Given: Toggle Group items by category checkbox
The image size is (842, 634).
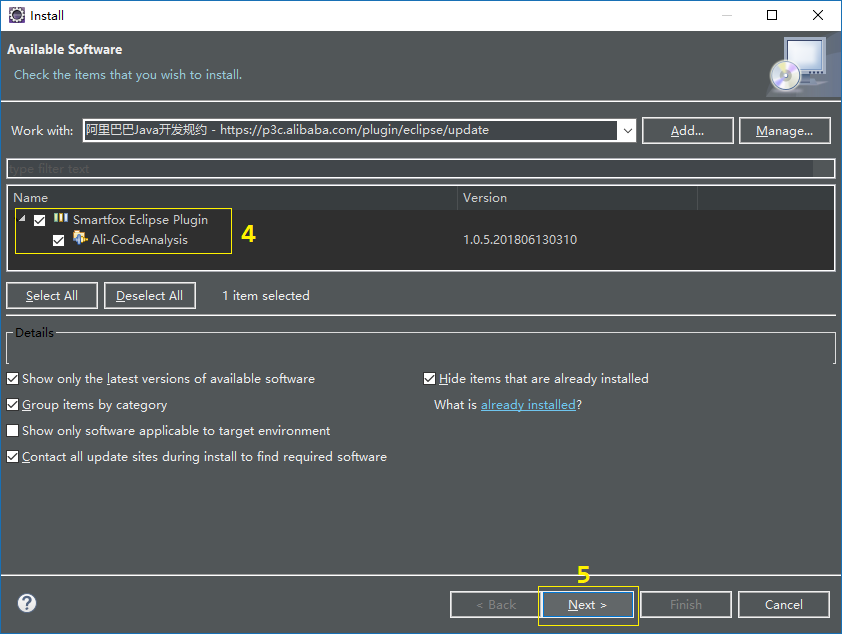Looking at the screenshot, I should click(12, 405).
